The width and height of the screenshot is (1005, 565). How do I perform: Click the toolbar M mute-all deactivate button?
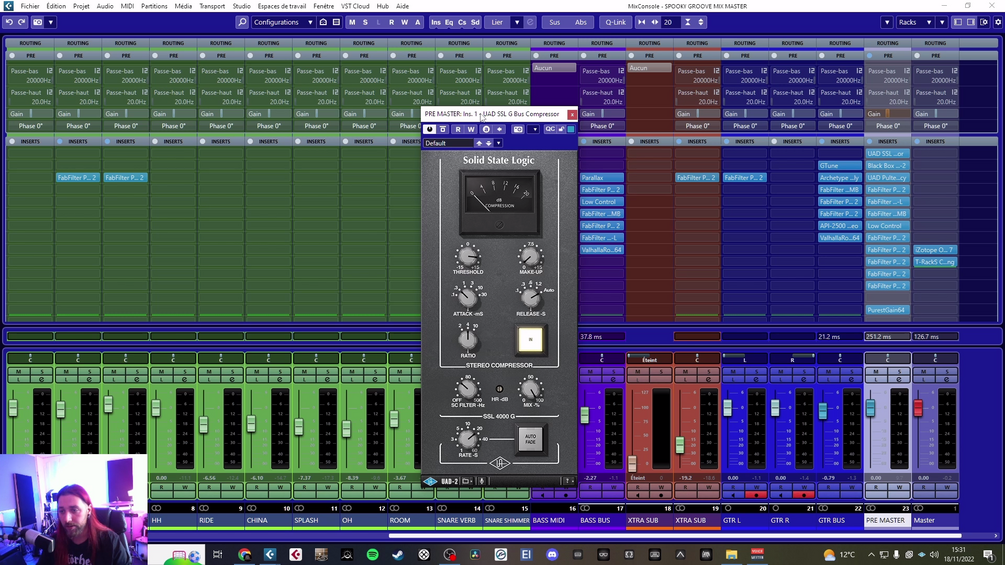[352, 22]
